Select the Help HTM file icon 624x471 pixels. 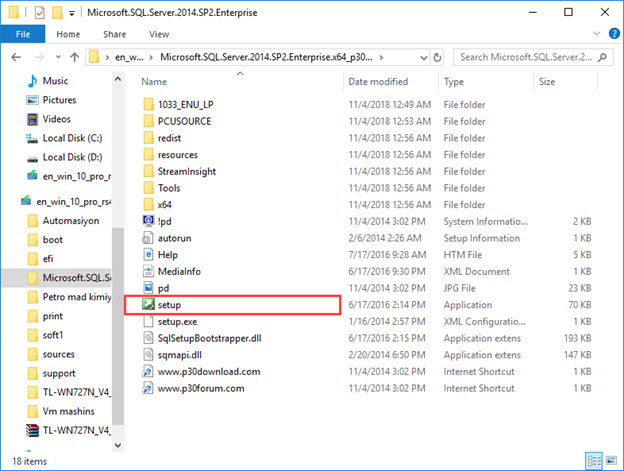pos(148,255)
